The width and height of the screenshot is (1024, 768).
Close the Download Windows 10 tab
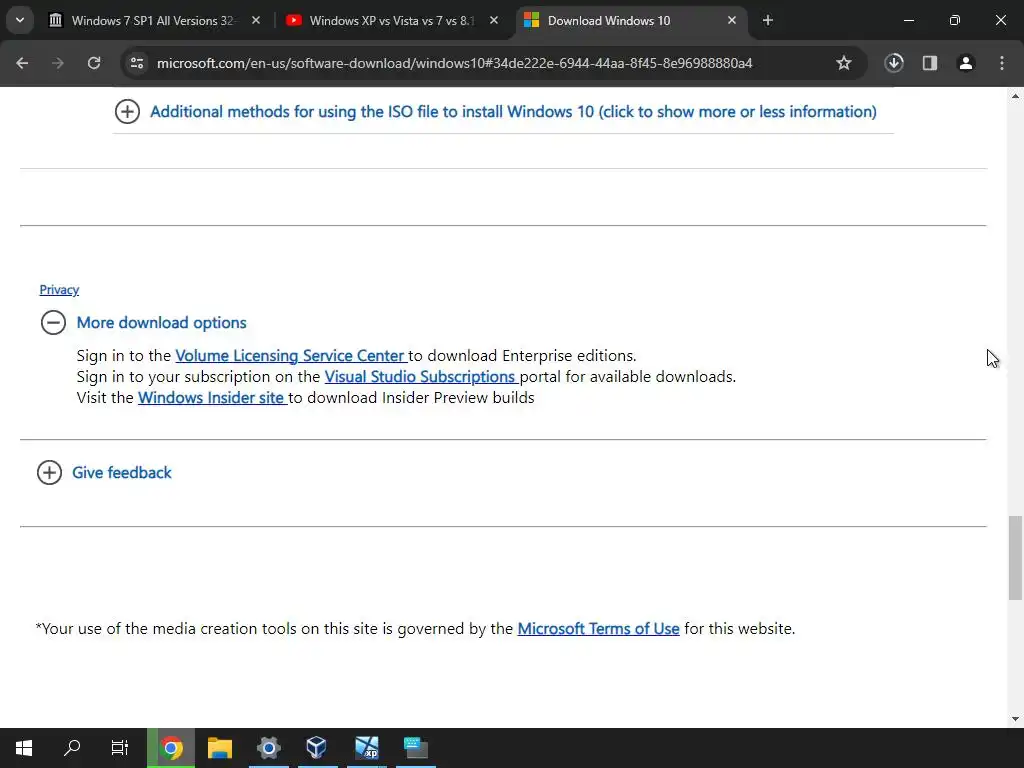732,20
